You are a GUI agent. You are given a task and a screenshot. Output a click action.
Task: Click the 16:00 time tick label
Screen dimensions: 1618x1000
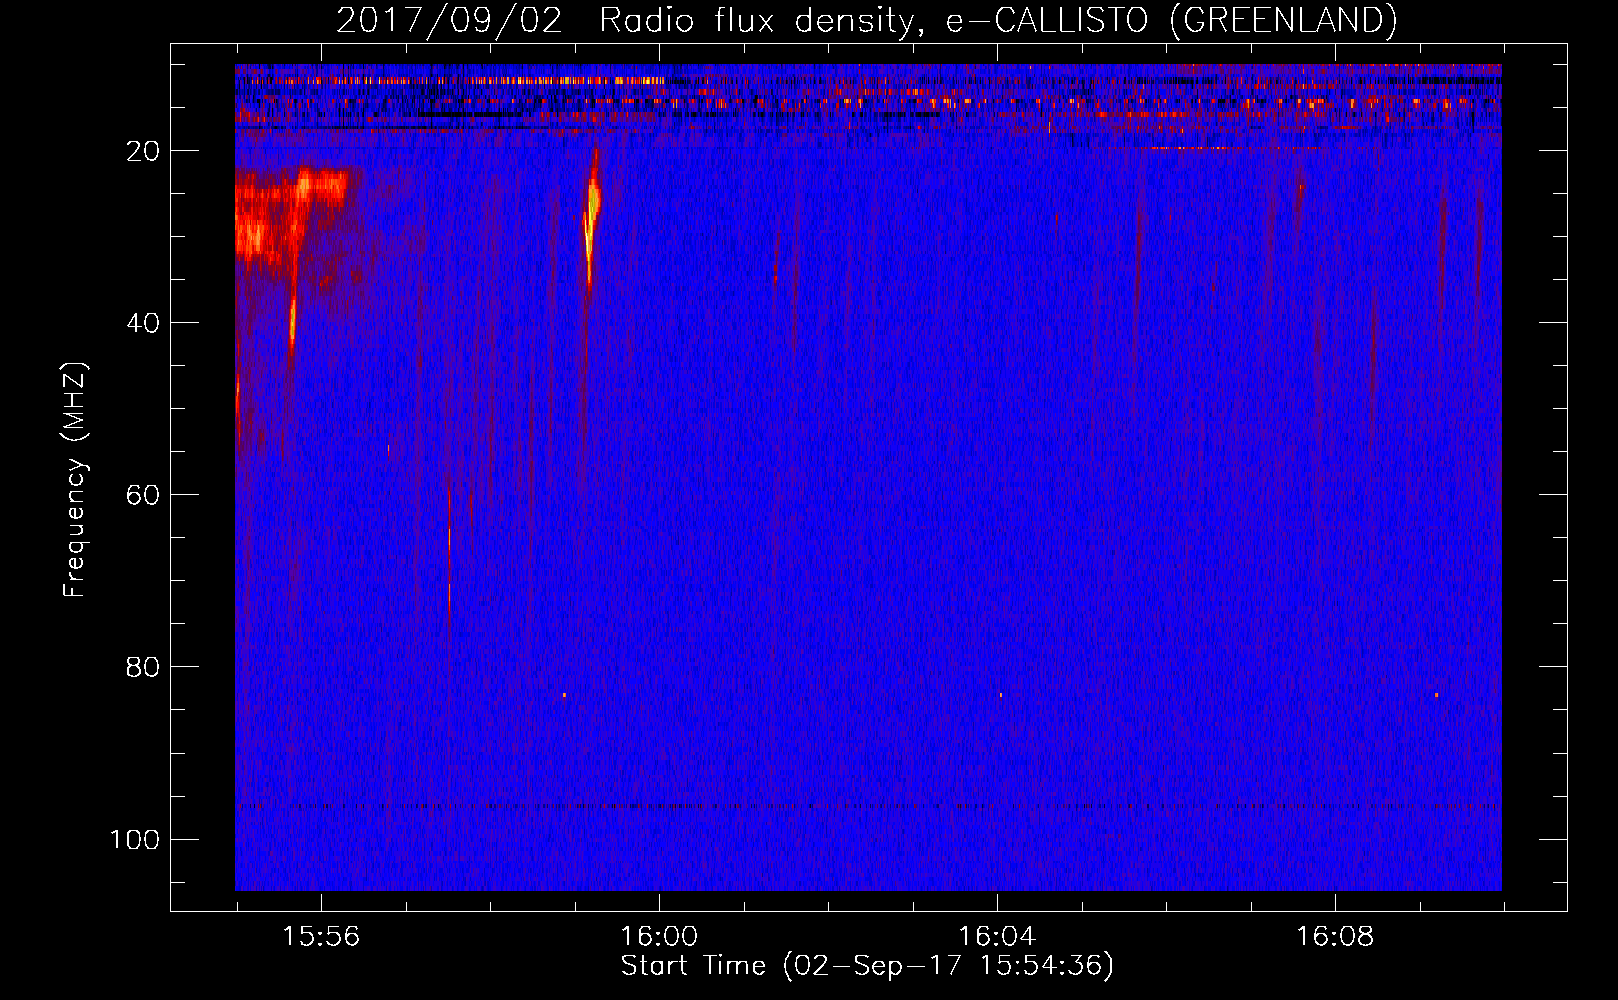659,937
